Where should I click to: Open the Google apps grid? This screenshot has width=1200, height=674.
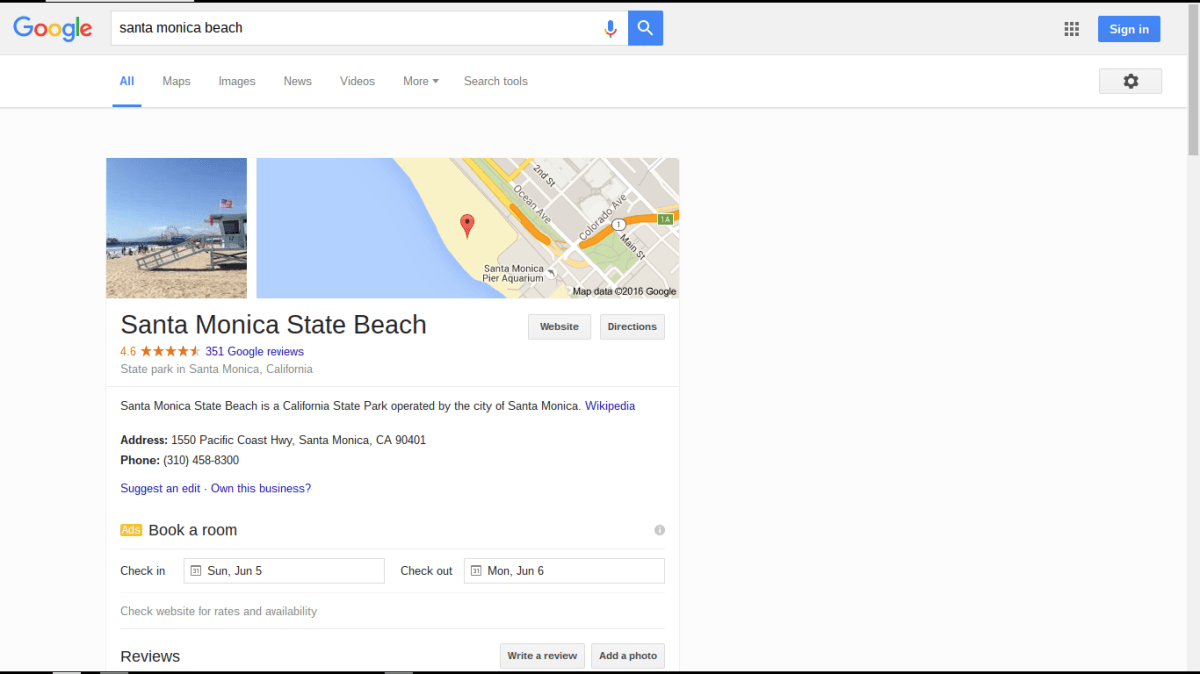pyautogui.click(x=1071, y=29)
